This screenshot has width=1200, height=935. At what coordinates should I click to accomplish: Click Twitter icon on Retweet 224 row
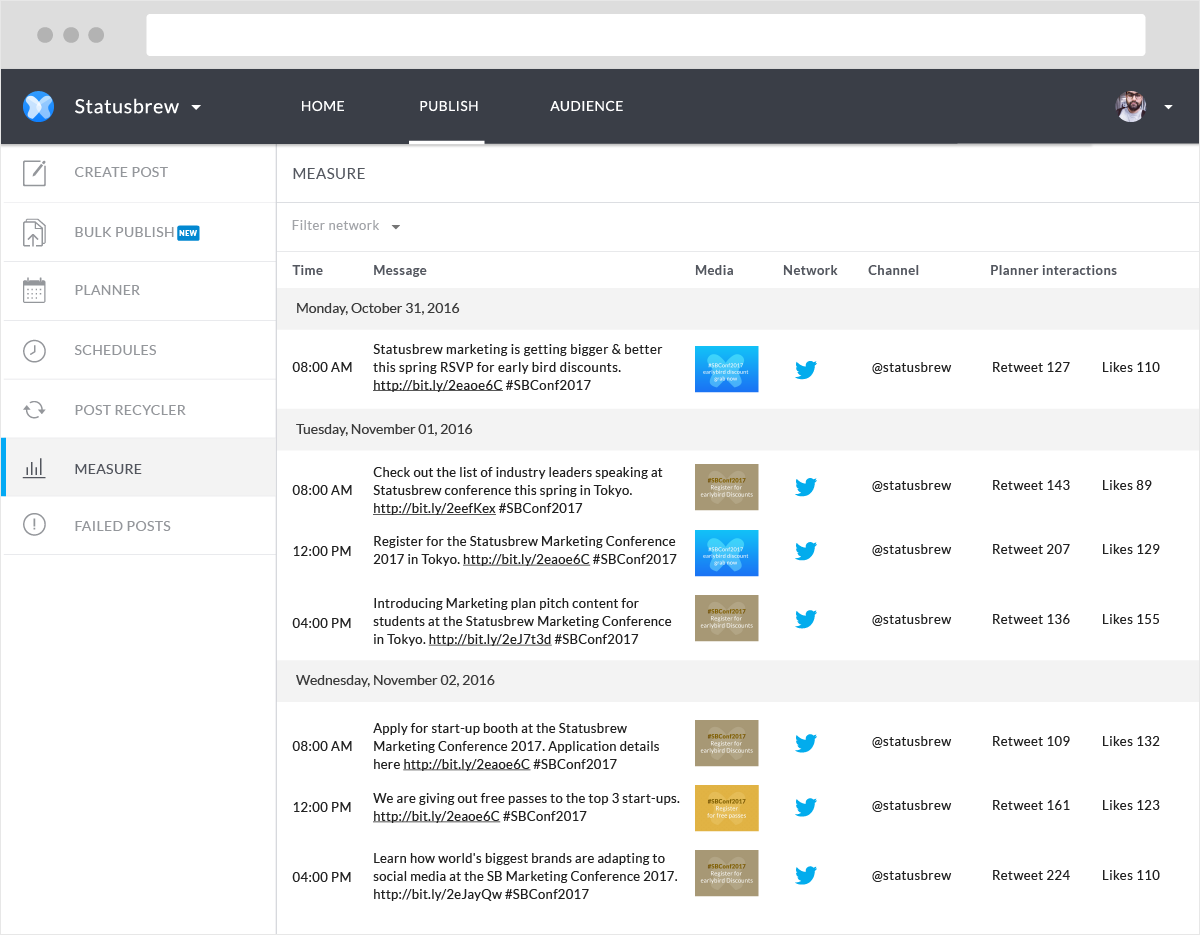(x=806, y=875)
